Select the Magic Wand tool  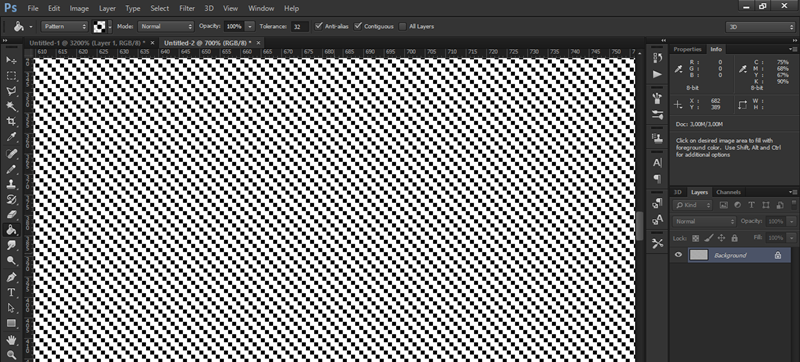tap(11, 106)
